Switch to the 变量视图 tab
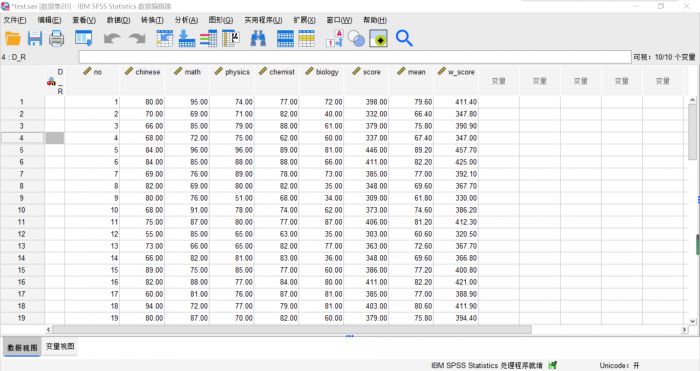700x371 pixels. (60, 346)
